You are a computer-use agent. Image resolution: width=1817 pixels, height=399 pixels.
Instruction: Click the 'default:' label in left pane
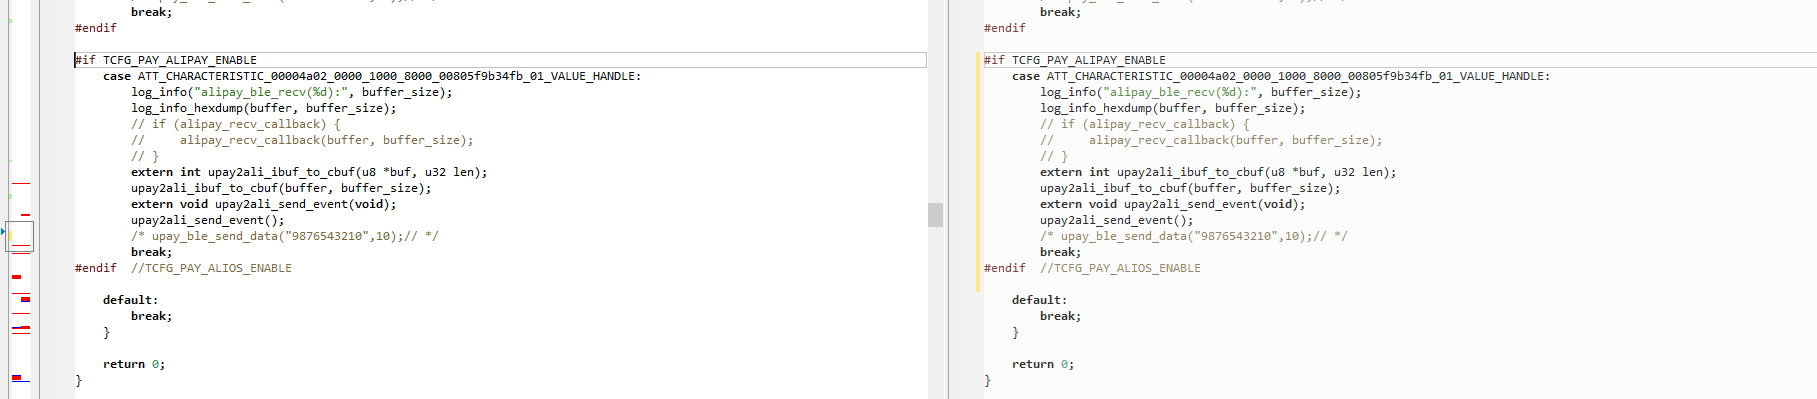coord(131,300)
